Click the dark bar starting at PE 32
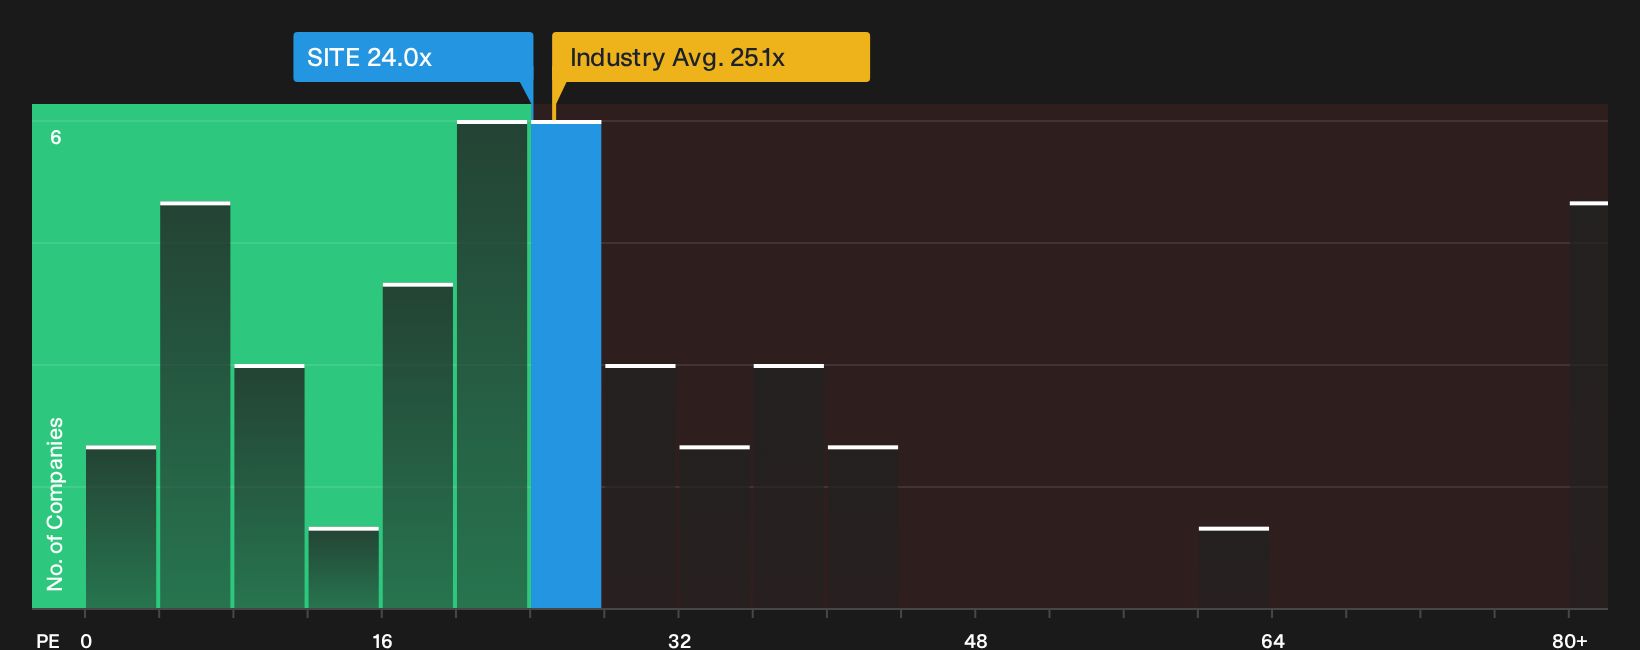1640x650 pixels. point(715,527)
